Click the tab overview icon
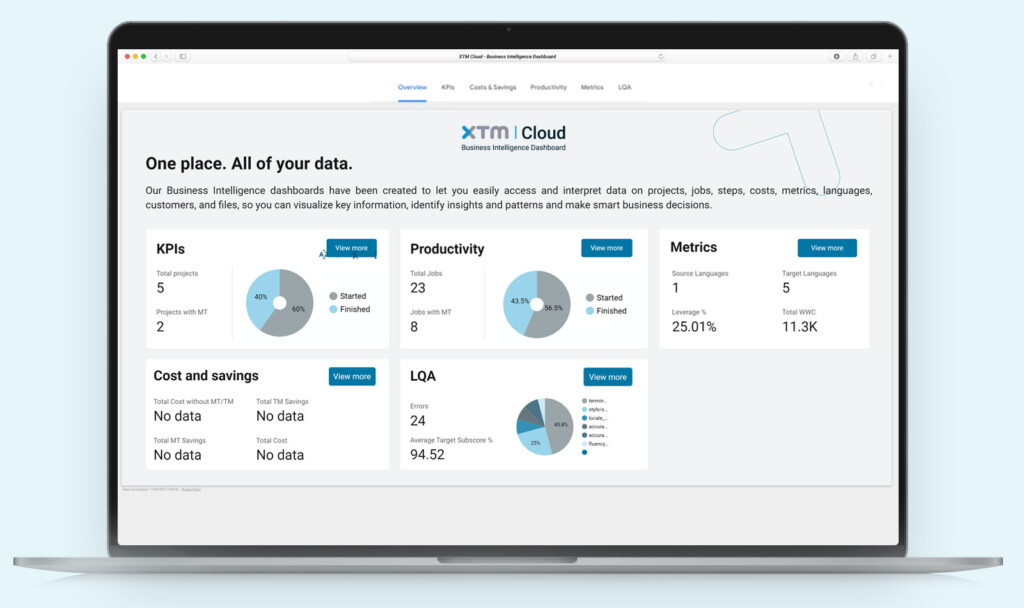Image resolution: width=1024 pixels, height=608 pixels. 874,57
